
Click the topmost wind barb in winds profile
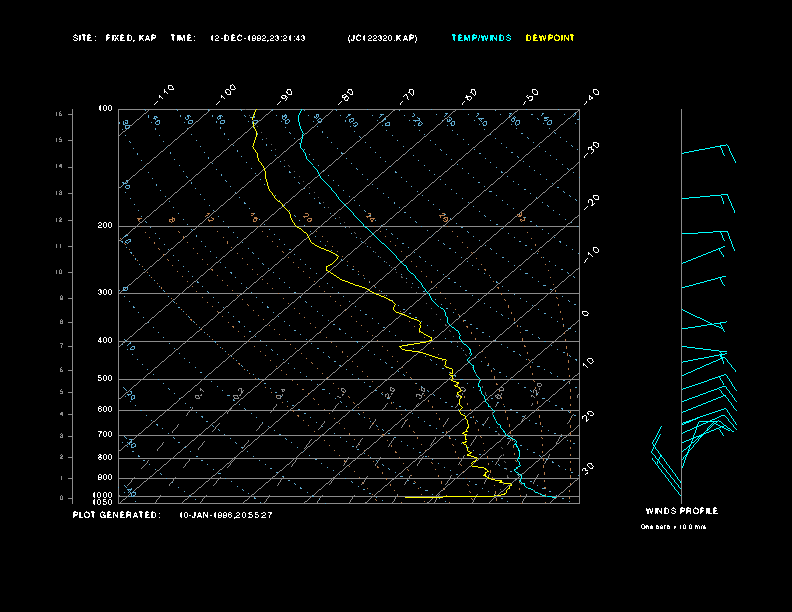(709, 153)
